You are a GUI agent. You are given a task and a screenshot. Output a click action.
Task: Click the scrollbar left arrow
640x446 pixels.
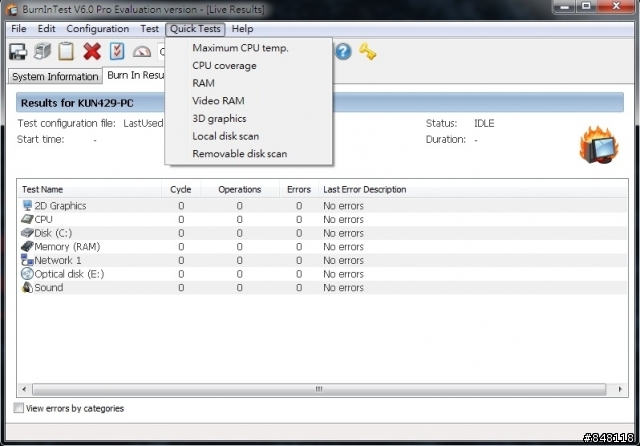coord(24,389)
